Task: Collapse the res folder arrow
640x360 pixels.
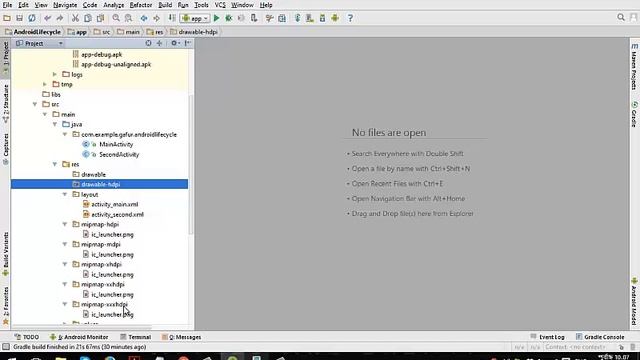Action: 55,164
